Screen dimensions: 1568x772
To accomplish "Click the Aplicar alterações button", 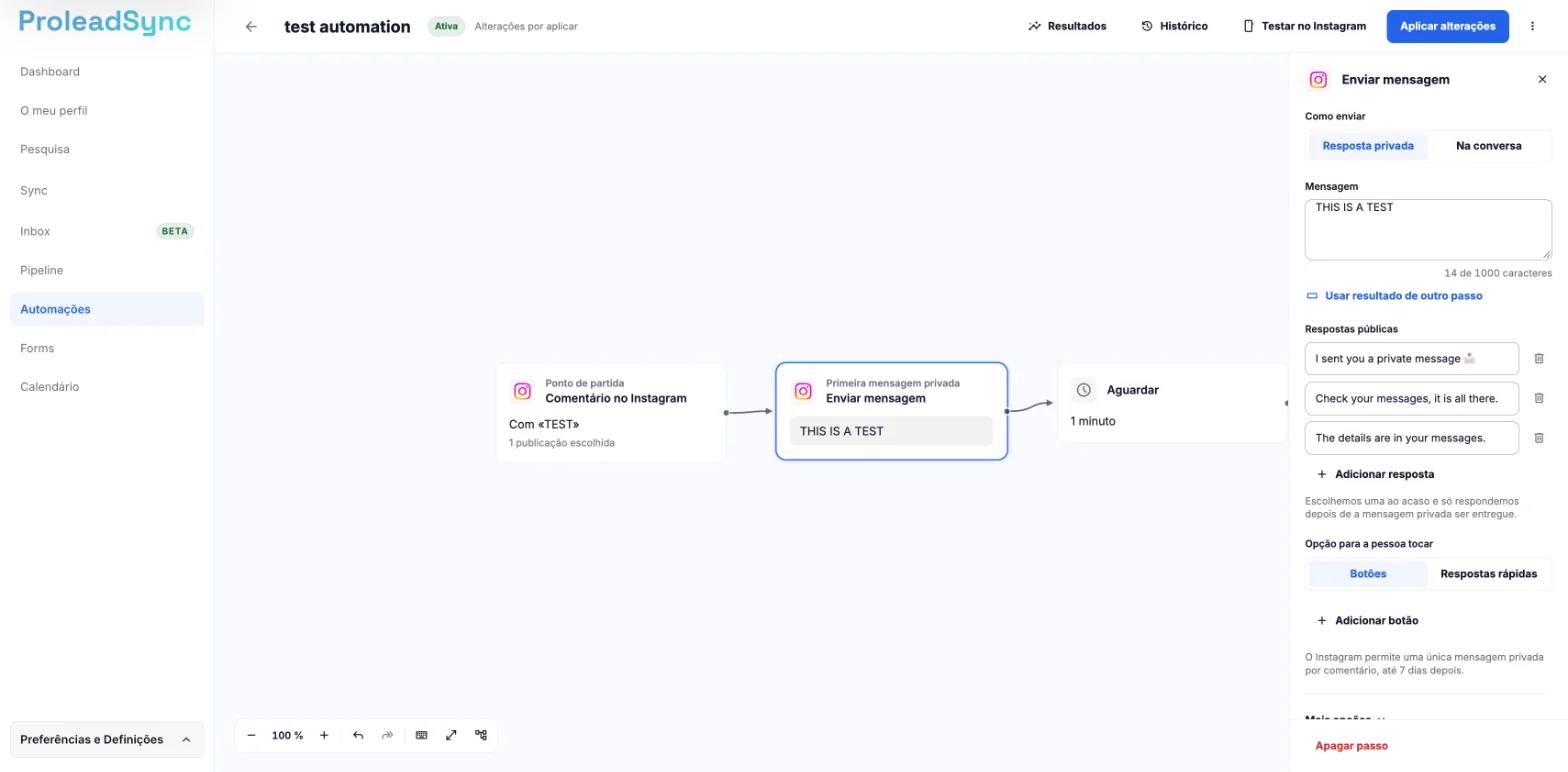I will click(1447, 26).
